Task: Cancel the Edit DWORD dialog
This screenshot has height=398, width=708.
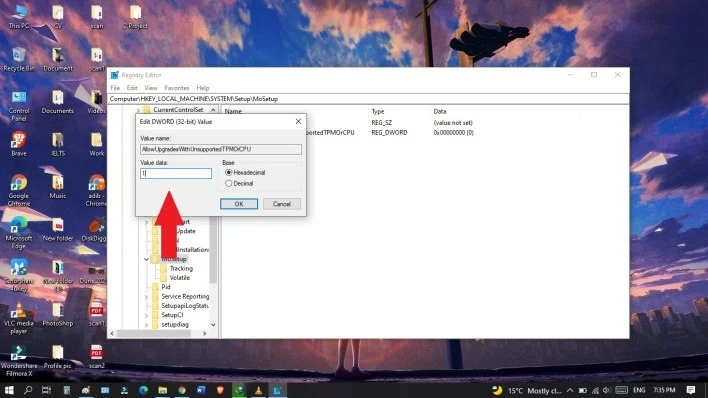Action: click(281, 204)
